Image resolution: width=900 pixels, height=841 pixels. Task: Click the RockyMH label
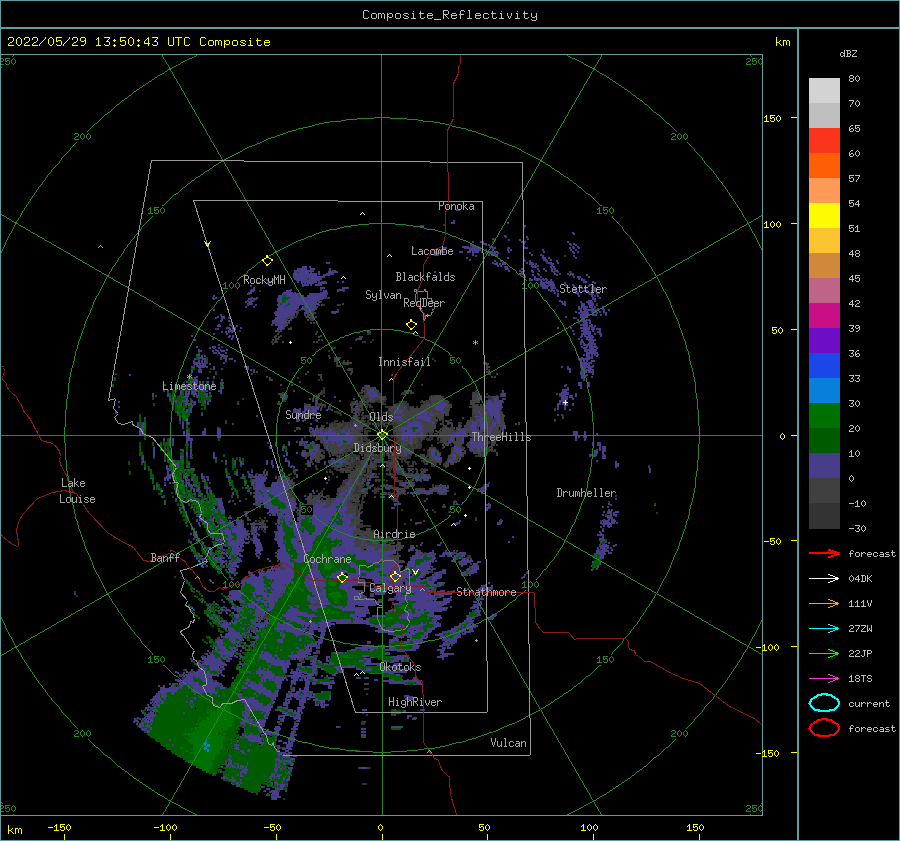click(264, 280)
